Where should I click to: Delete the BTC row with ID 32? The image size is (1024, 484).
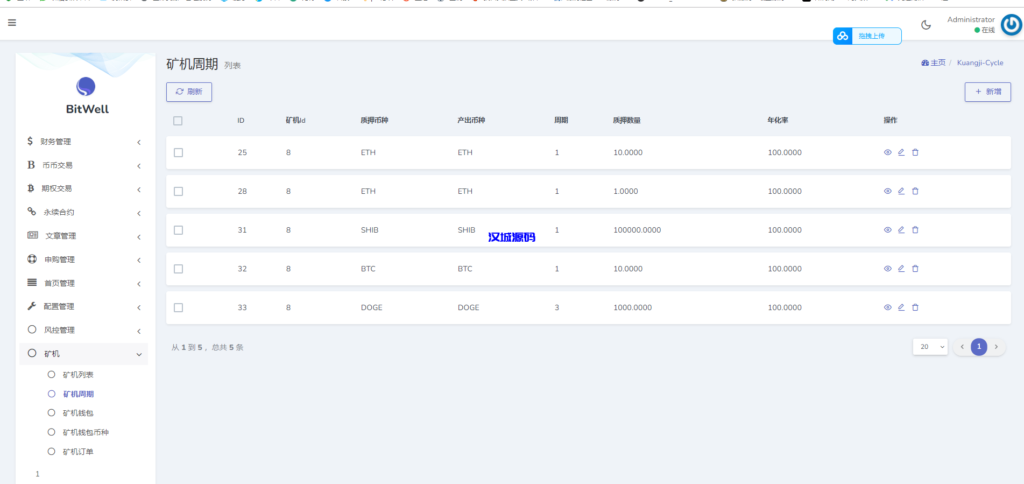(x=915, y=268)
